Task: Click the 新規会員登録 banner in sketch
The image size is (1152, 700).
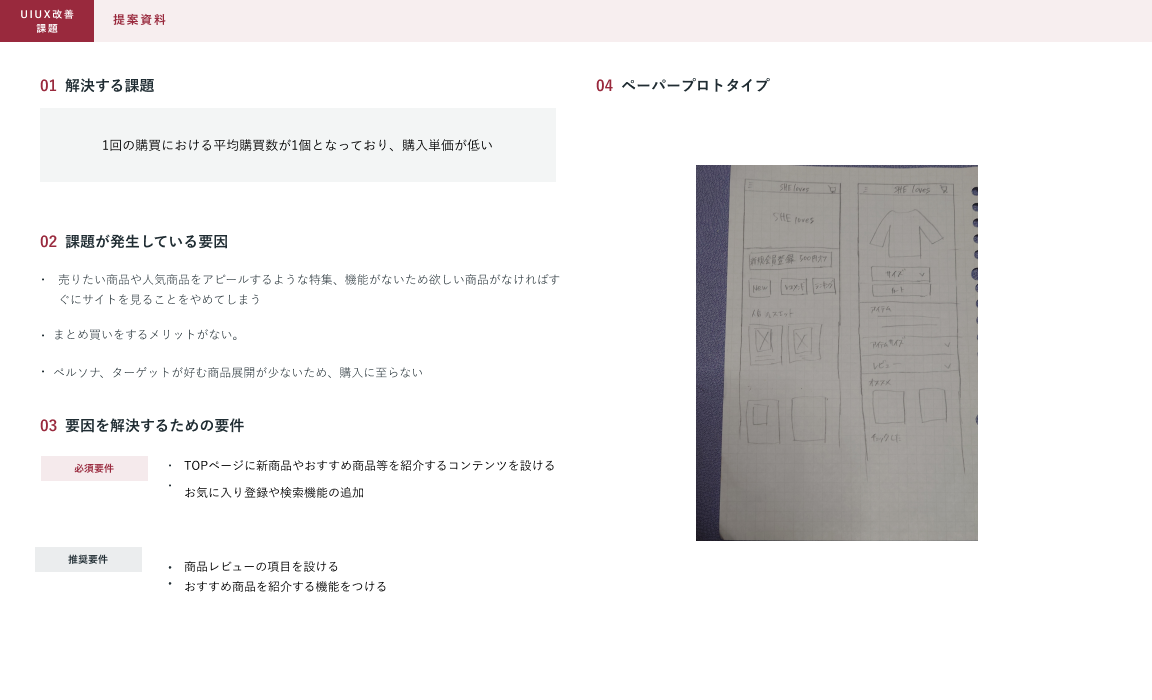Action: tap(790, 260)
